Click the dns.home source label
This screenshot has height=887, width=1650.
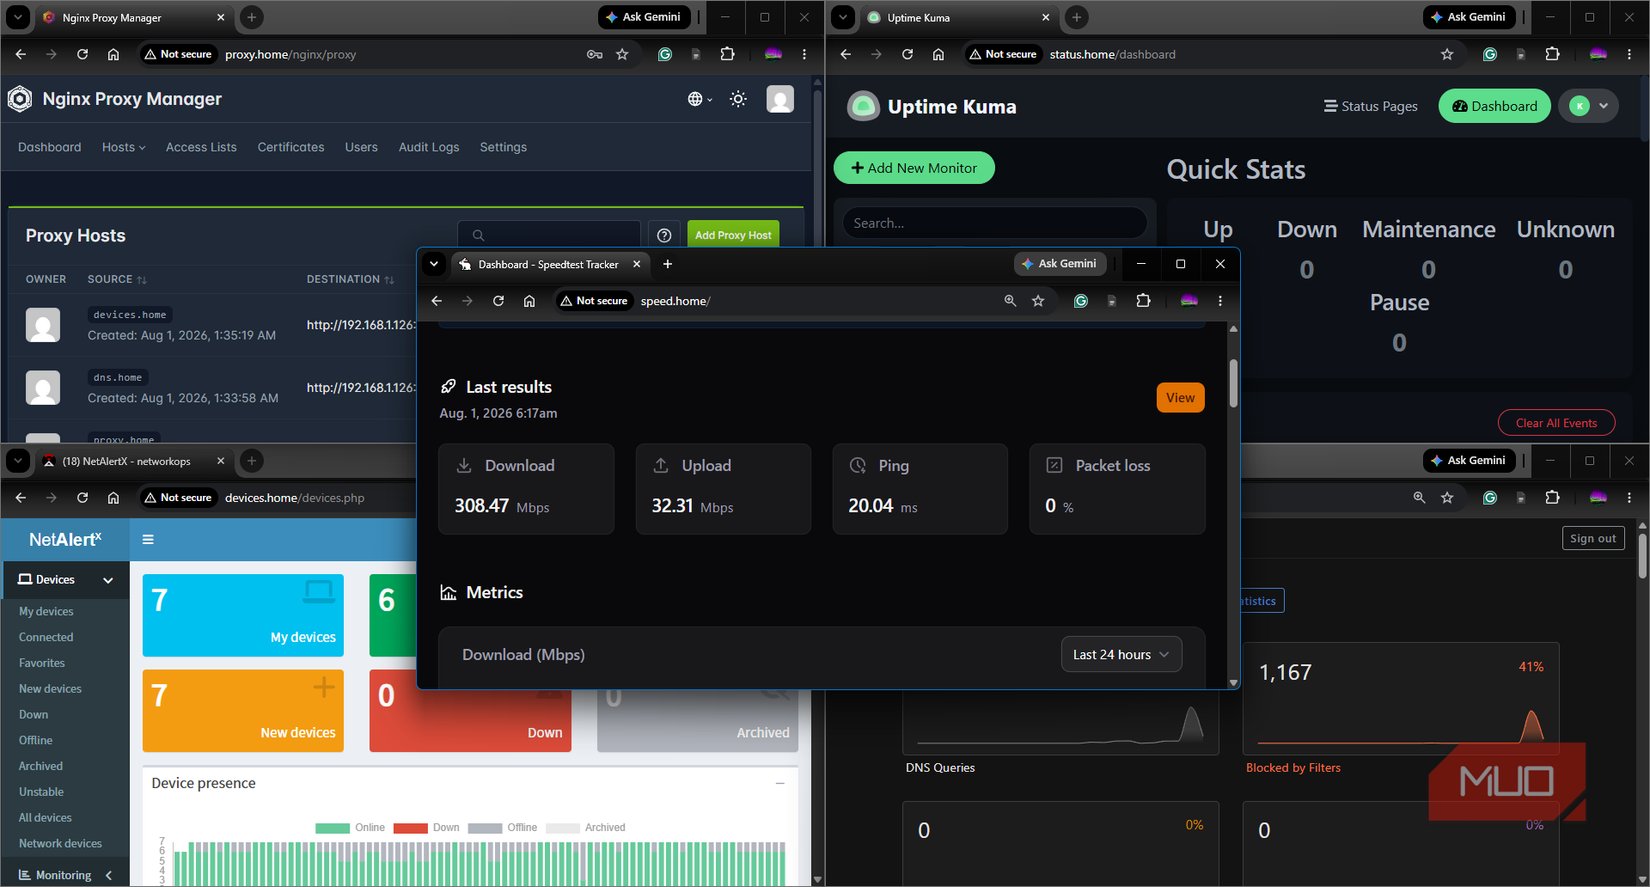(117, 378)
